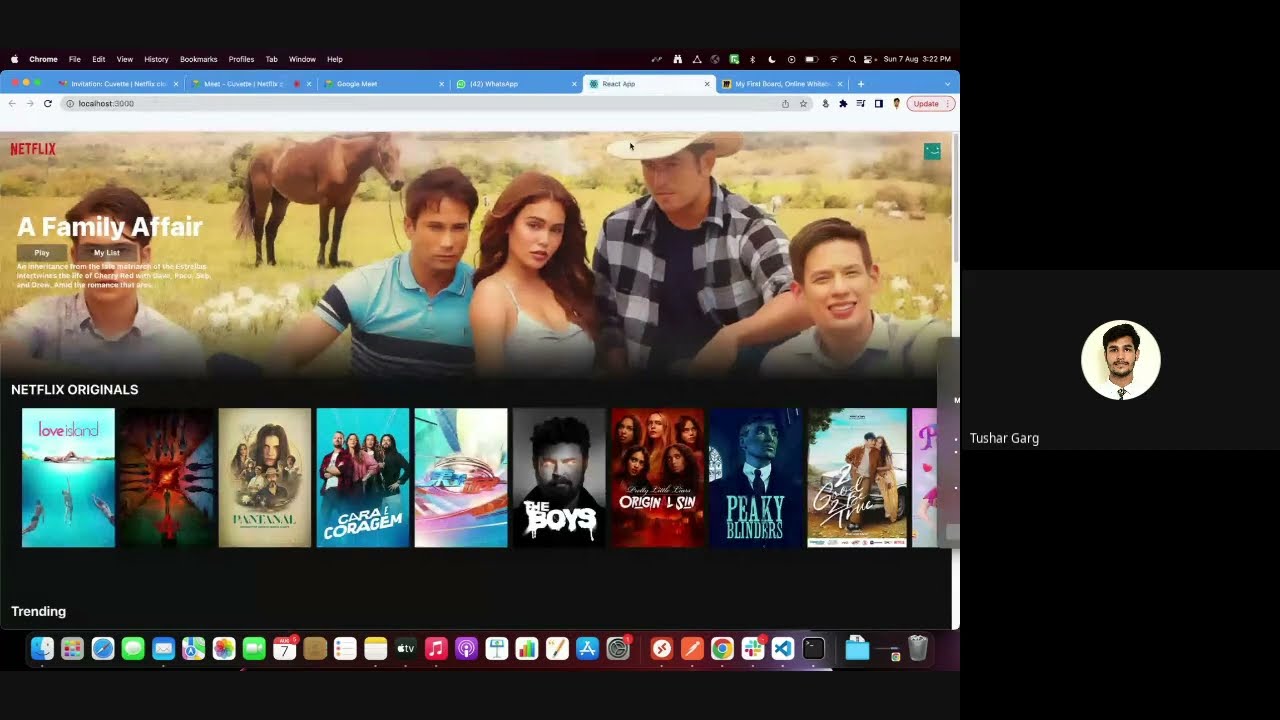The width and height of the screenshot is (1280, 720).
Task: Open Maps in the Dock
Action: tap(194, 649)
